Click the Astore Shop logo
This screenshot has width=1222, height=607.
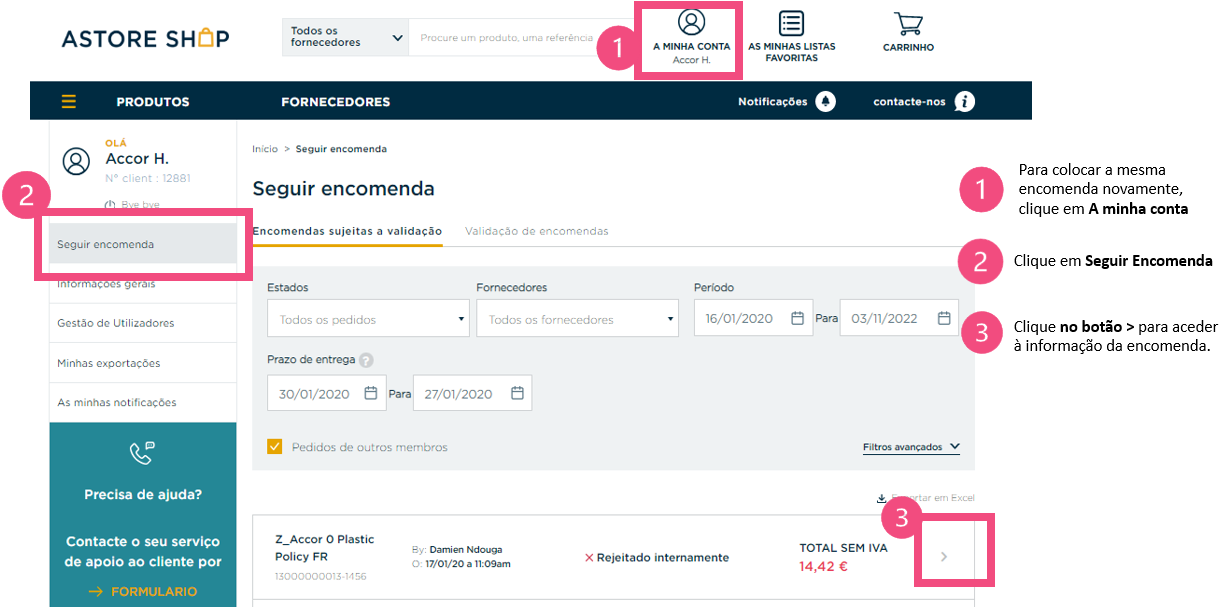coord(146,38)
